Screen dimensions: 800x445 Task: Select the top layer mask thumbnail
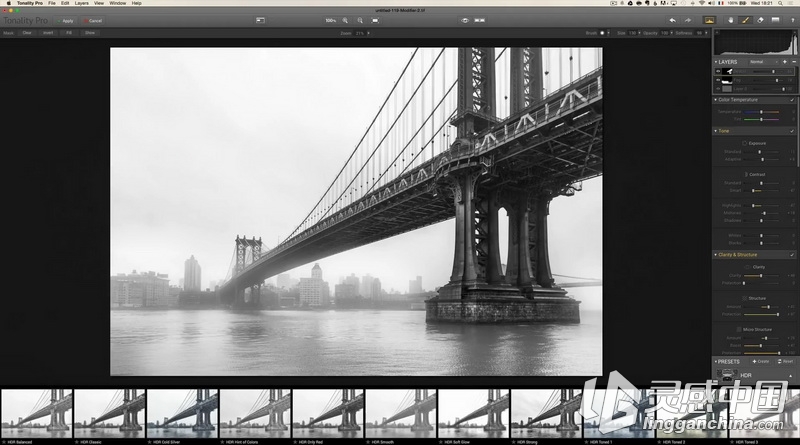(727, 71)
